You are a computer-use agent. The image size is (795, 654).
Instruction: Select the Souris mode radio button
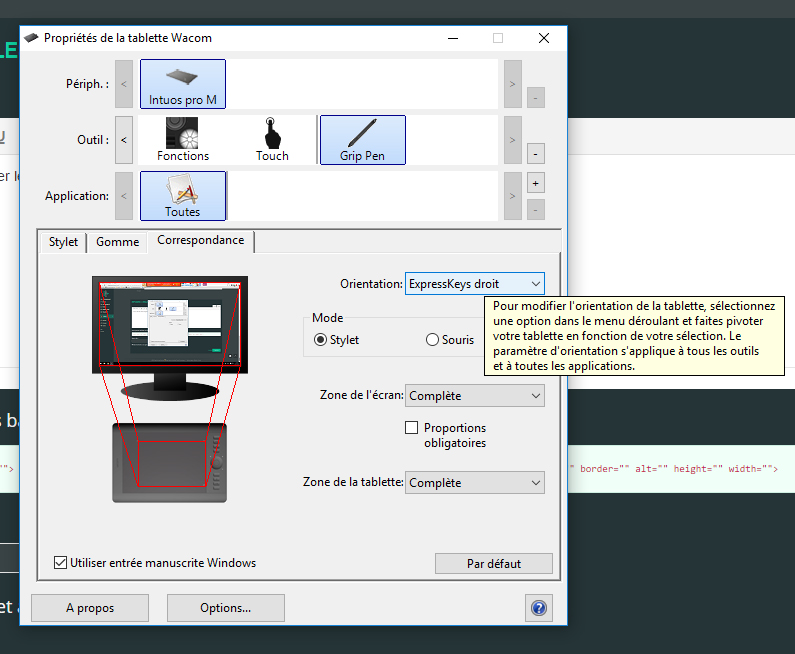[432, 340]
